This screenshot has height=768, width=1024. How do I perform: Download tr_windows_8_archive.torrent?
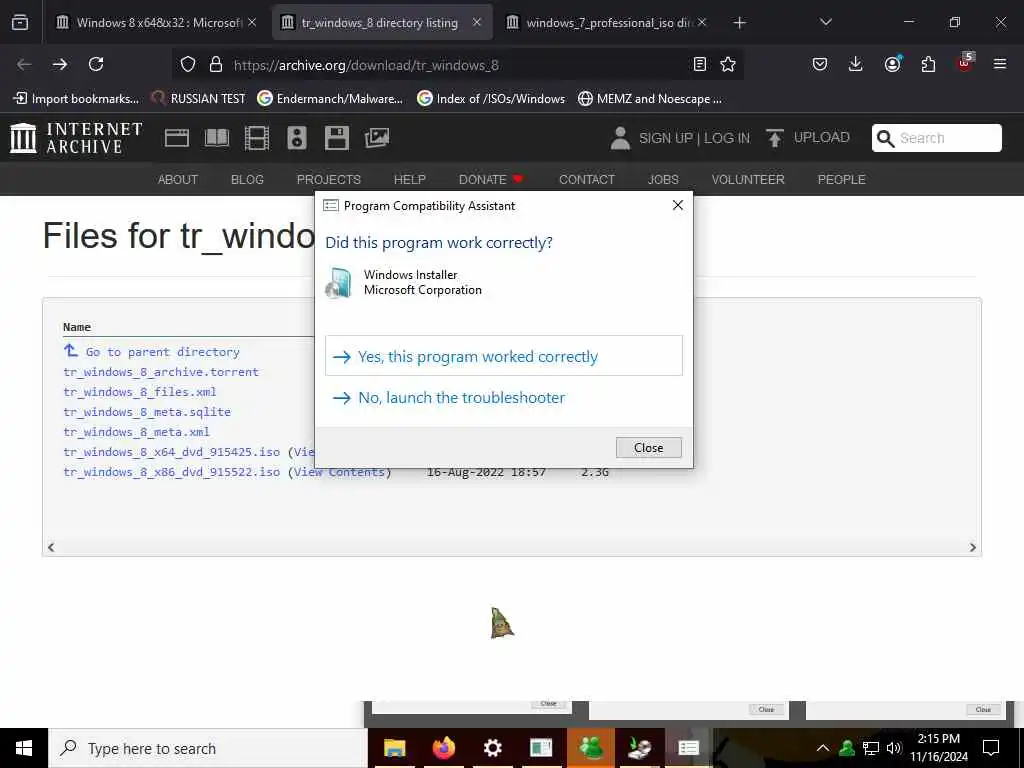click(x=161, y=372)
